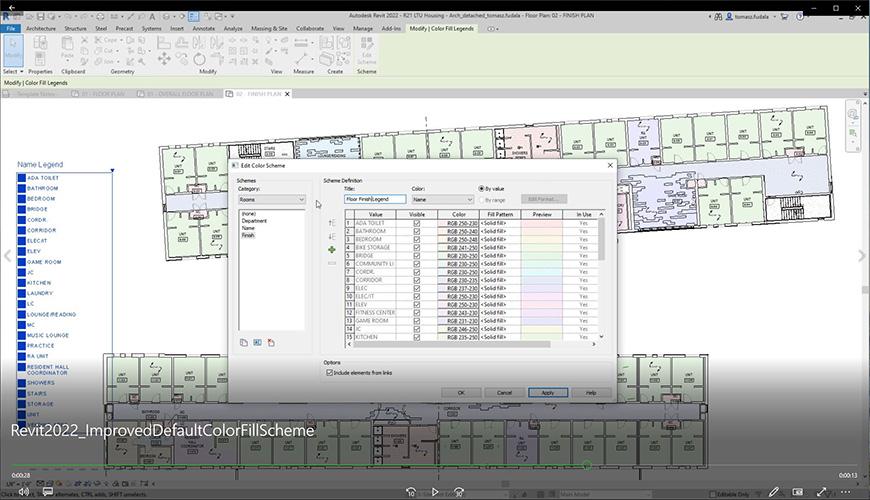Viewport: 870px width, 500px height.
Task: Click the Title input field
Action: 375,199
